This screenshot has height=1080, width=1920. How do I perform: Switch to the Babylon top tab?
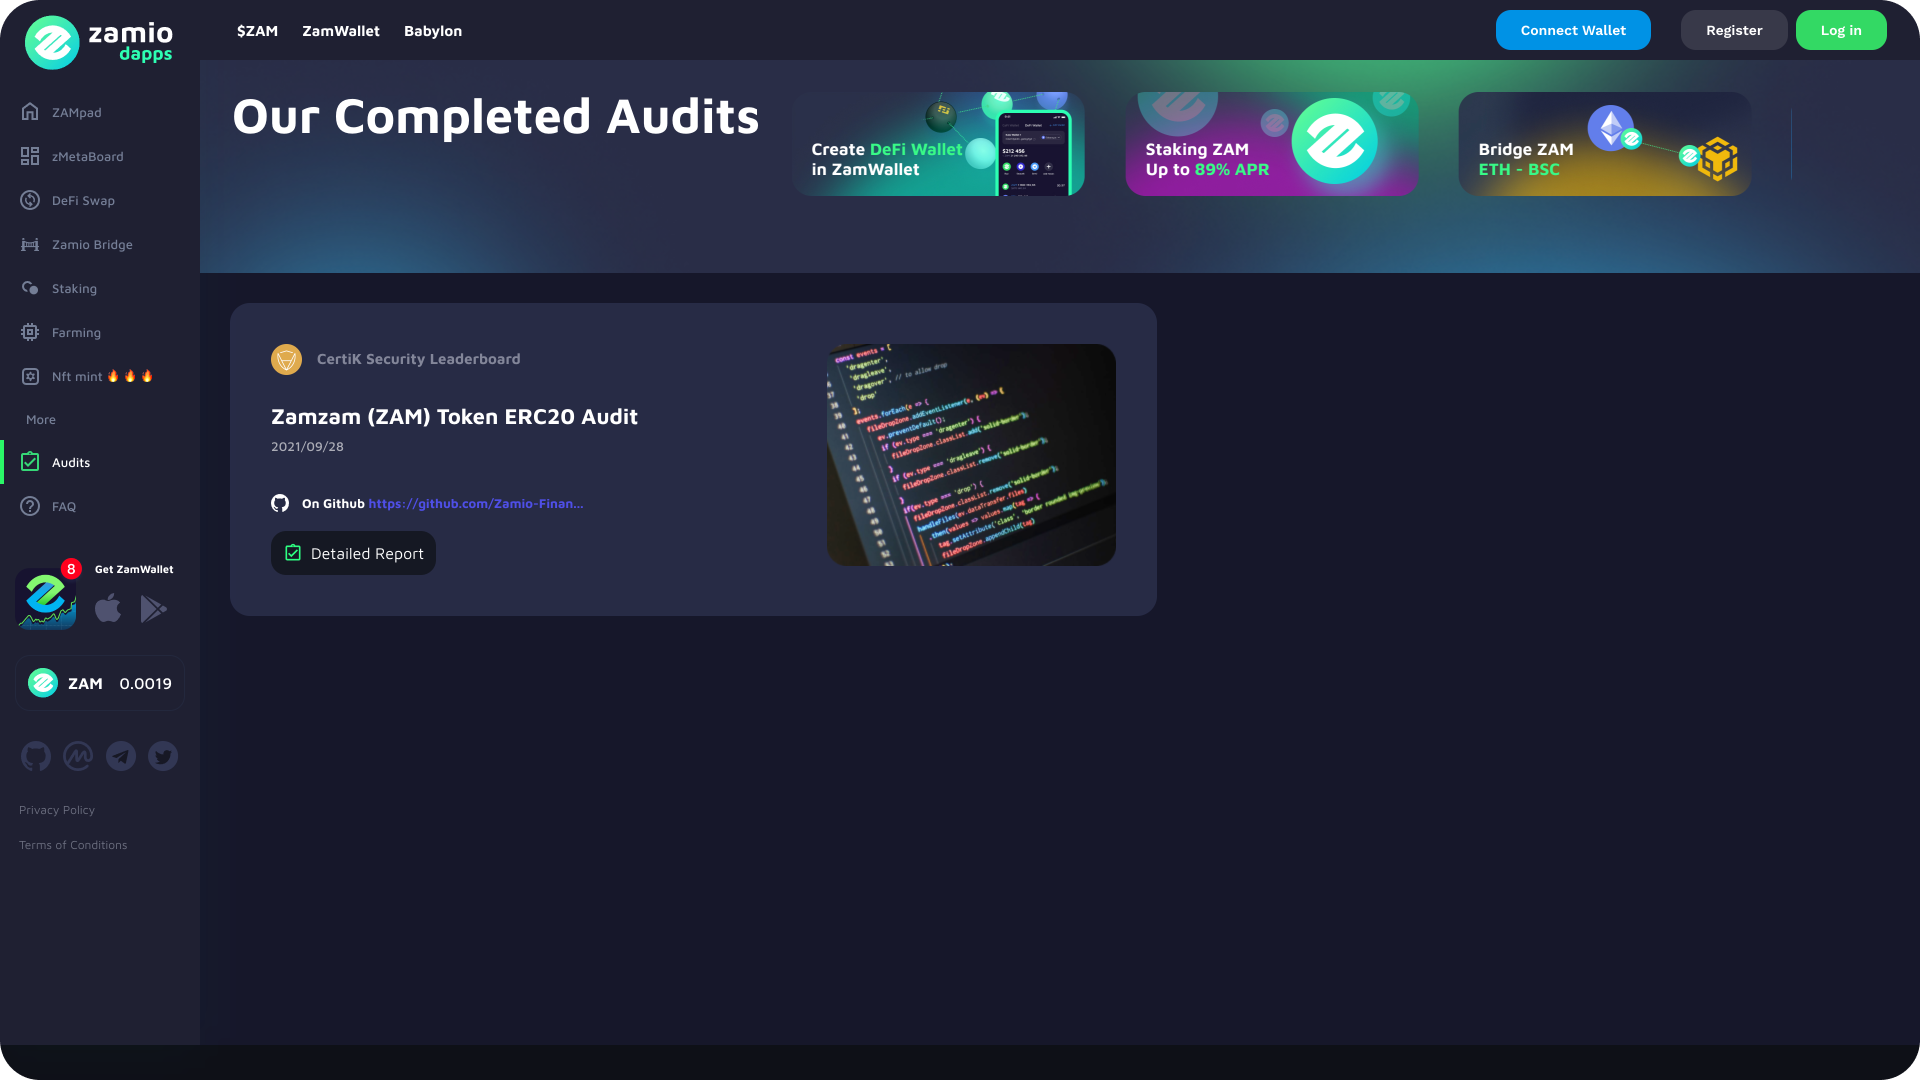point(433,31)
